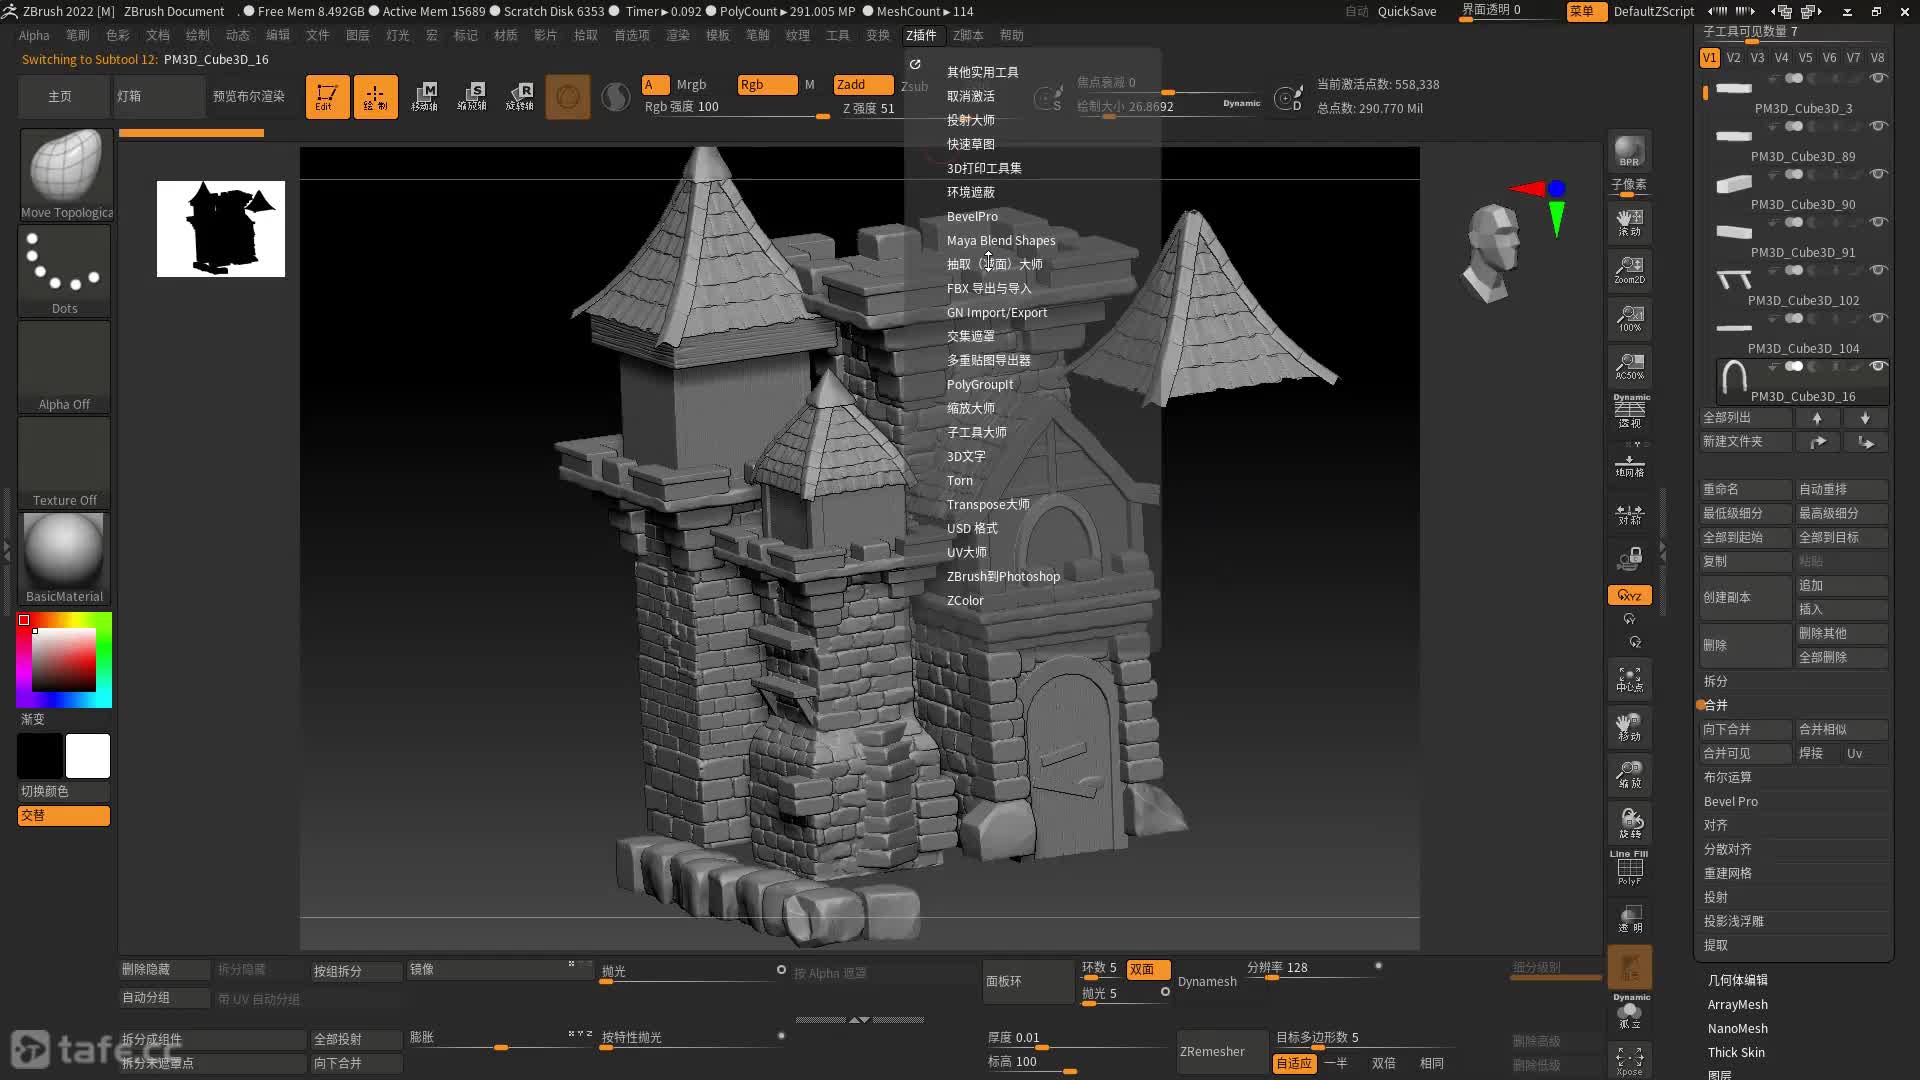The width and height of the screenshot is (1920, 1080).
Task: Open the ZBrush到Photoshop plugin entry
Action: click(1003, 576)
